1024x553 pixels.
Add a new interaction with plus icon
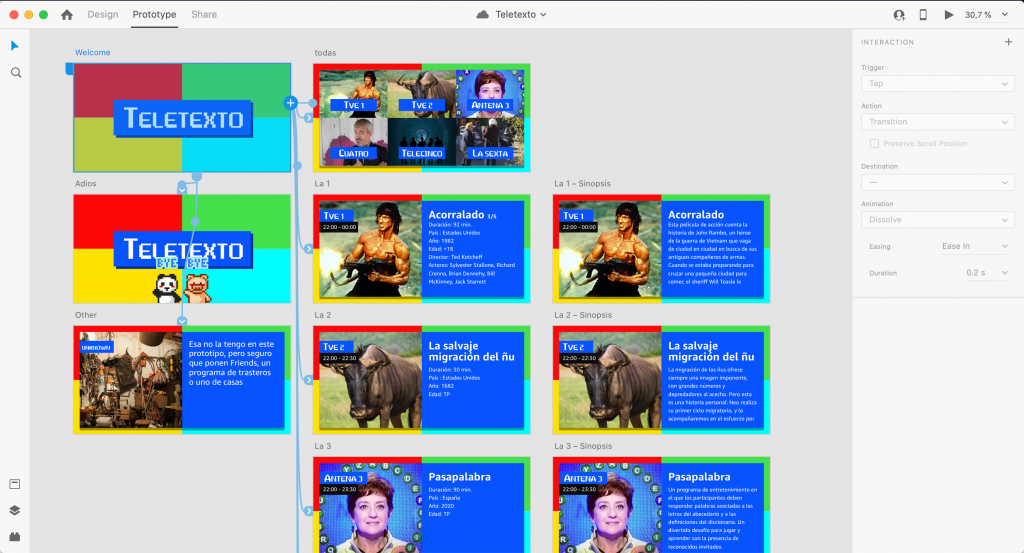(x=1008, y=42)
